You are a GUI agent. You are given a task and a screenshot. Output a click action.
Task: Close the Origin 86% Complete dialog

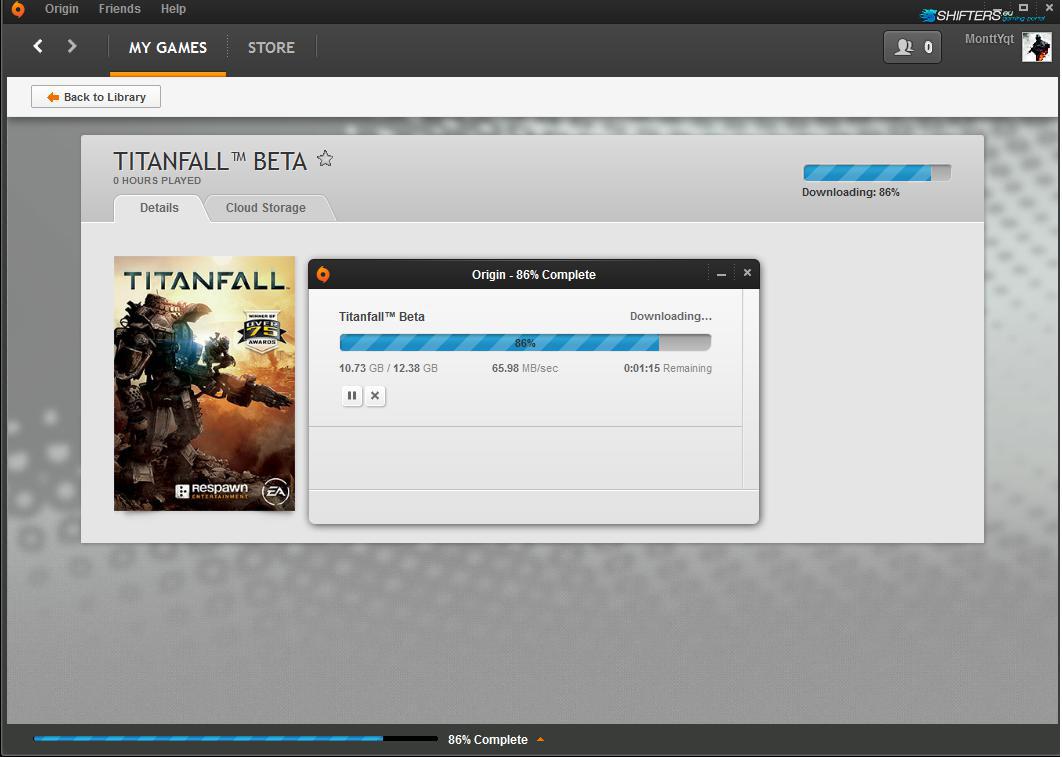pyautogui.click(x=747, y=273)
